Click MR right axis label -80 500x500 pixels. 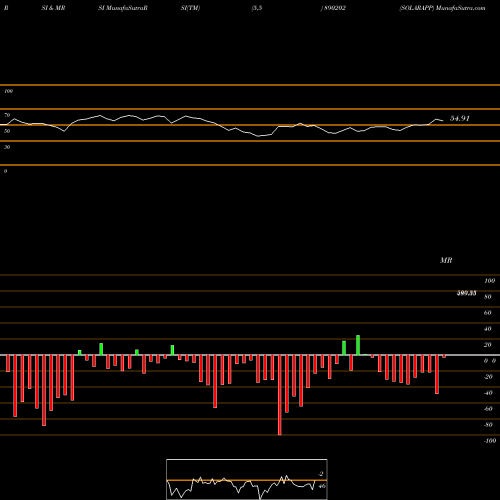488,425
